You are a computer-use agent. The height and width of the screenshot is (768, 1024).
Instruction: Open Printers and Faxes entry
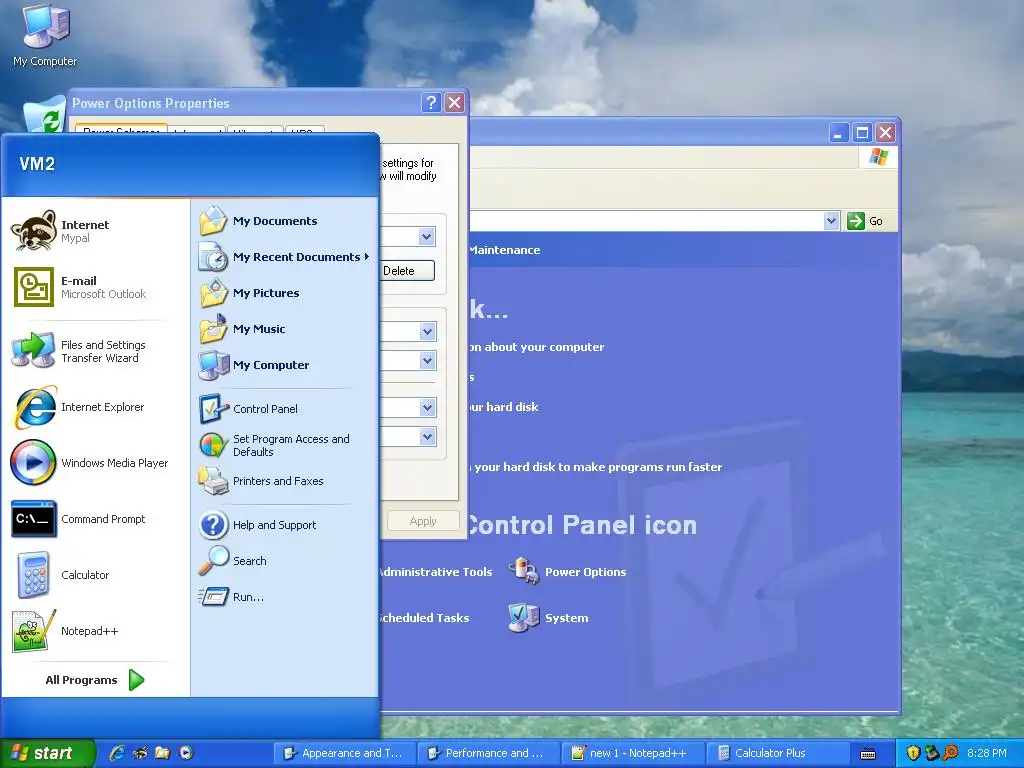(261, 481)
